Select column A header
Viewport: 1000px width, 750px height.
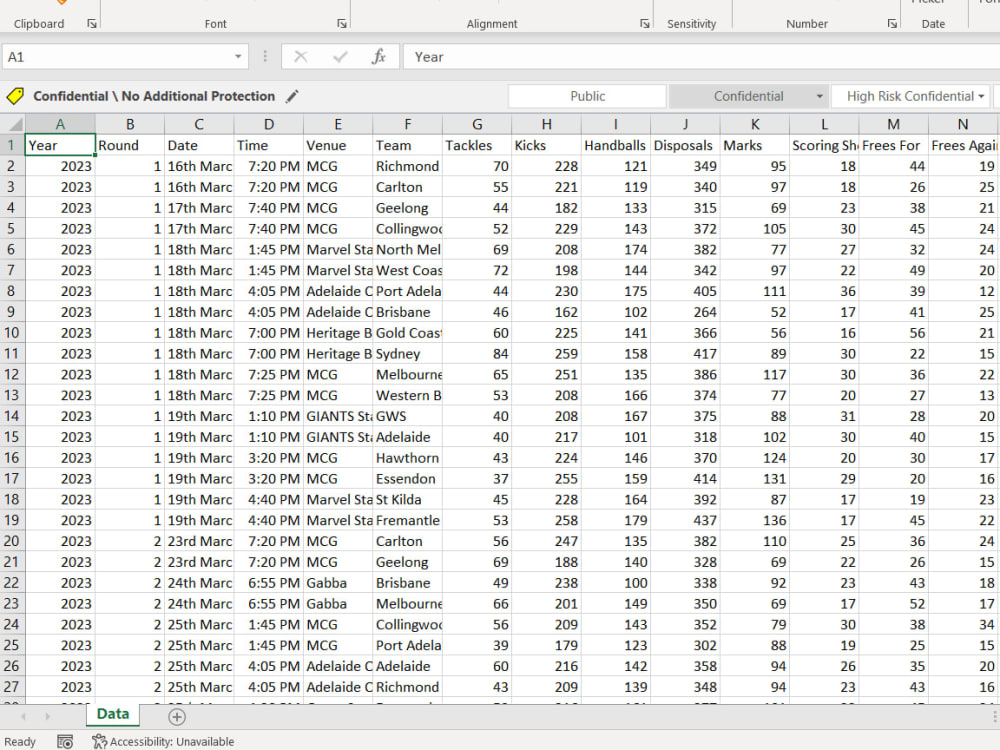60,124
